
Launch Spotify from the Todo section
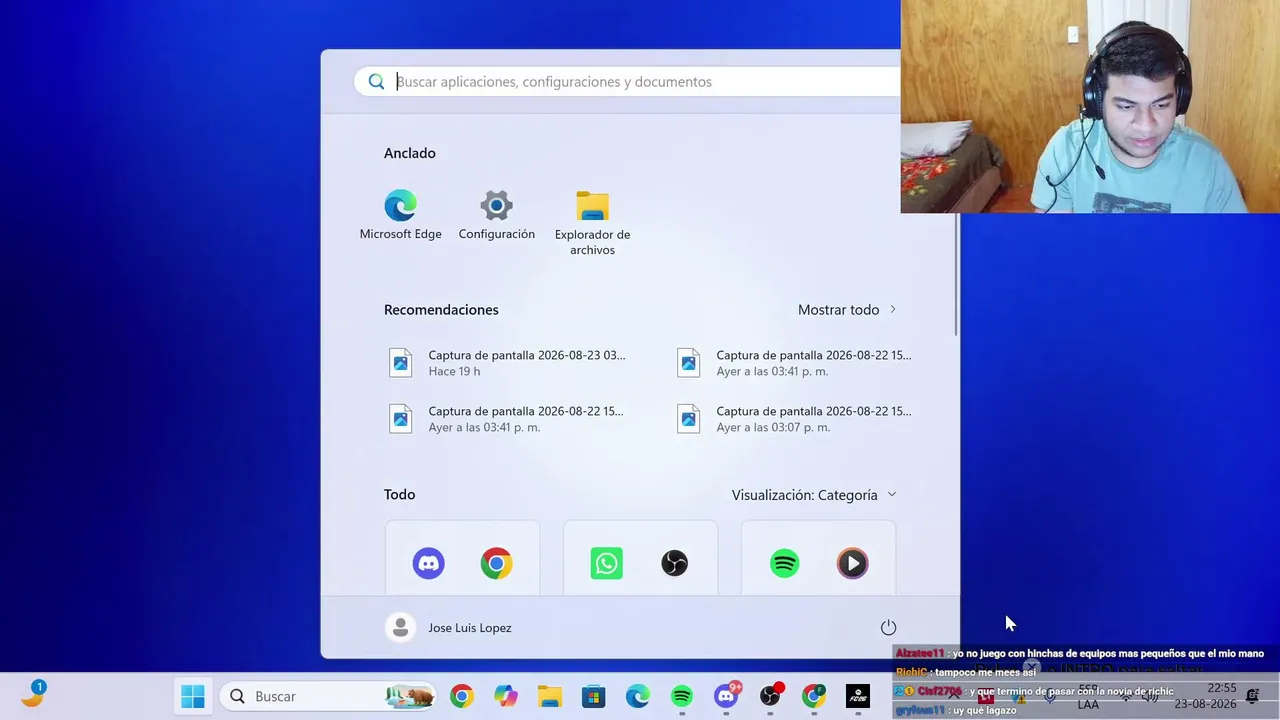pyautogui.click(x=784, y=563)
